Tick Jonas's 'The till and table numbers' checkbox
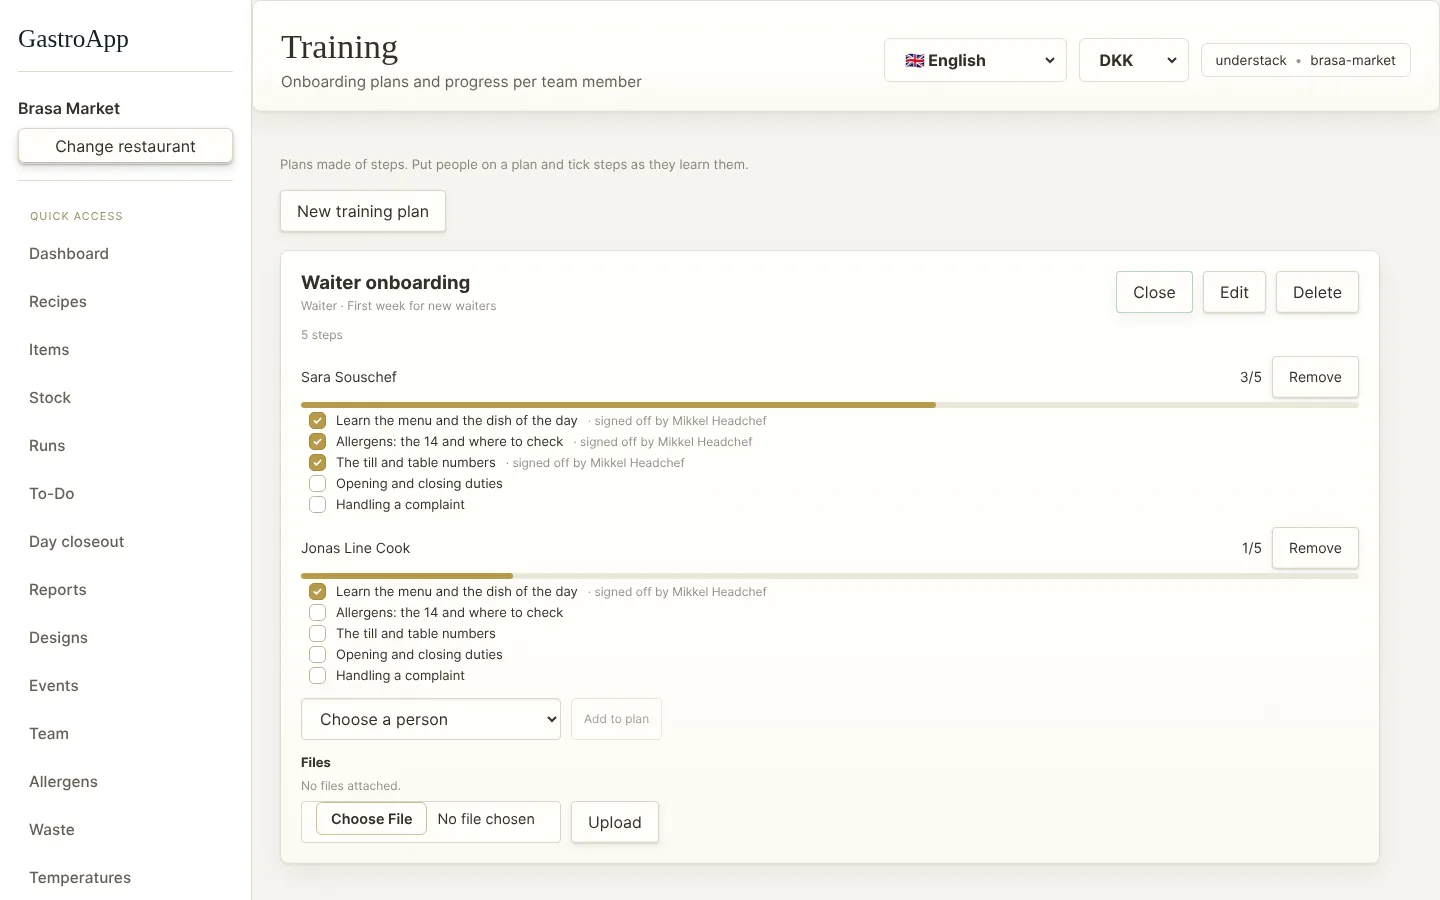 [x=317, y=634]
